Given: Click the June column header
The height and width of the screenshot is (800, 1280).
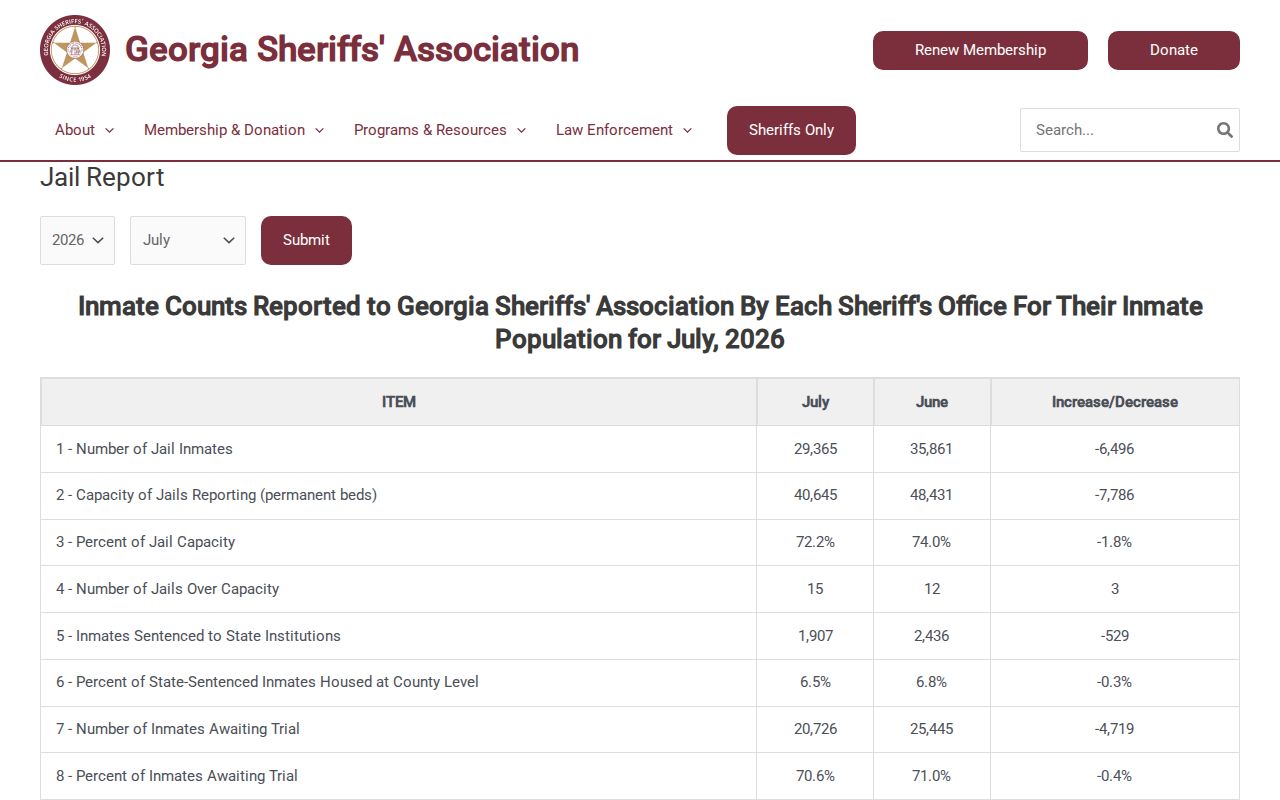Looking at the screenshot, I should point(932,402).
